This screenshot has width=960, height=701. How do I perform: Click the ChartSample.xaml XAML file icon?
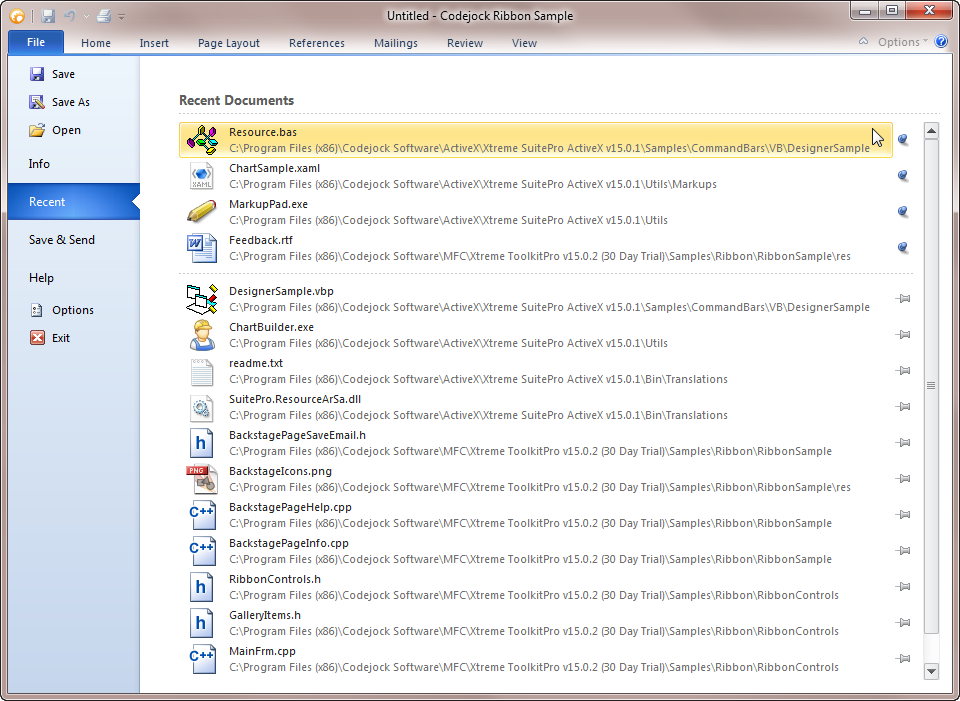point(202,176)
